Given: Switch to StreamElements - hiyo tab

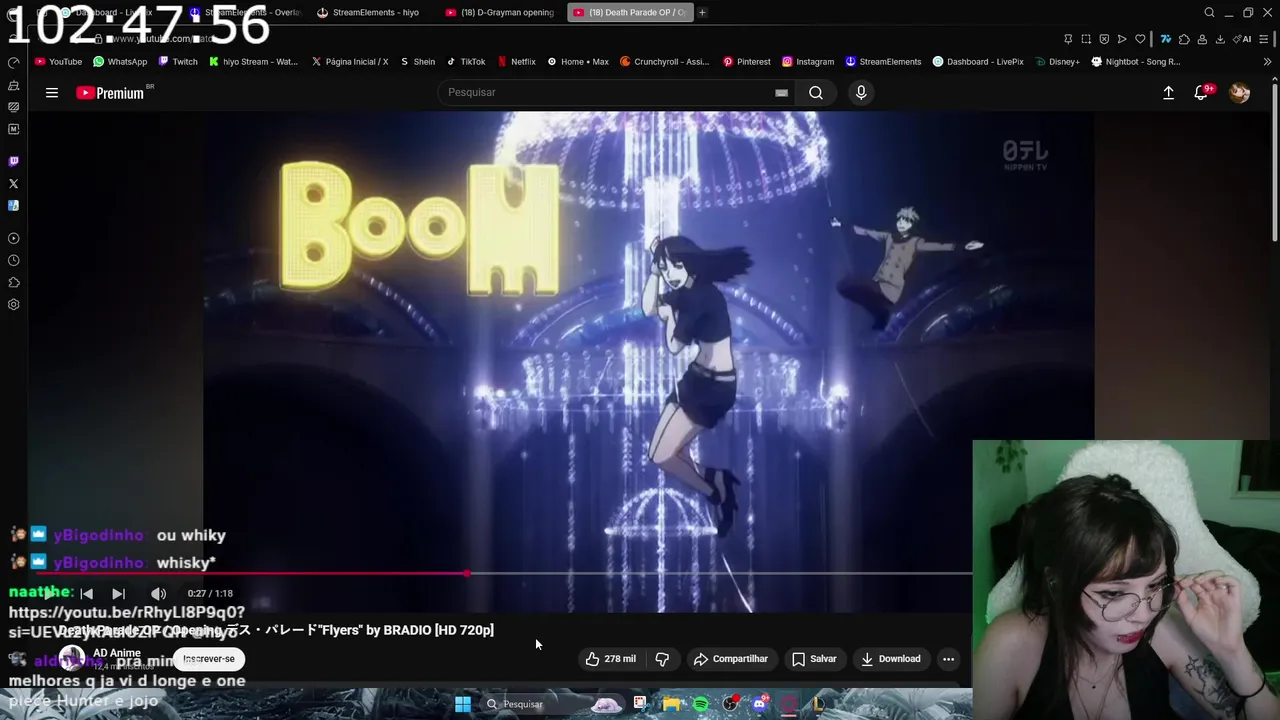Looking at the screenshot, I should coord(370,12).
